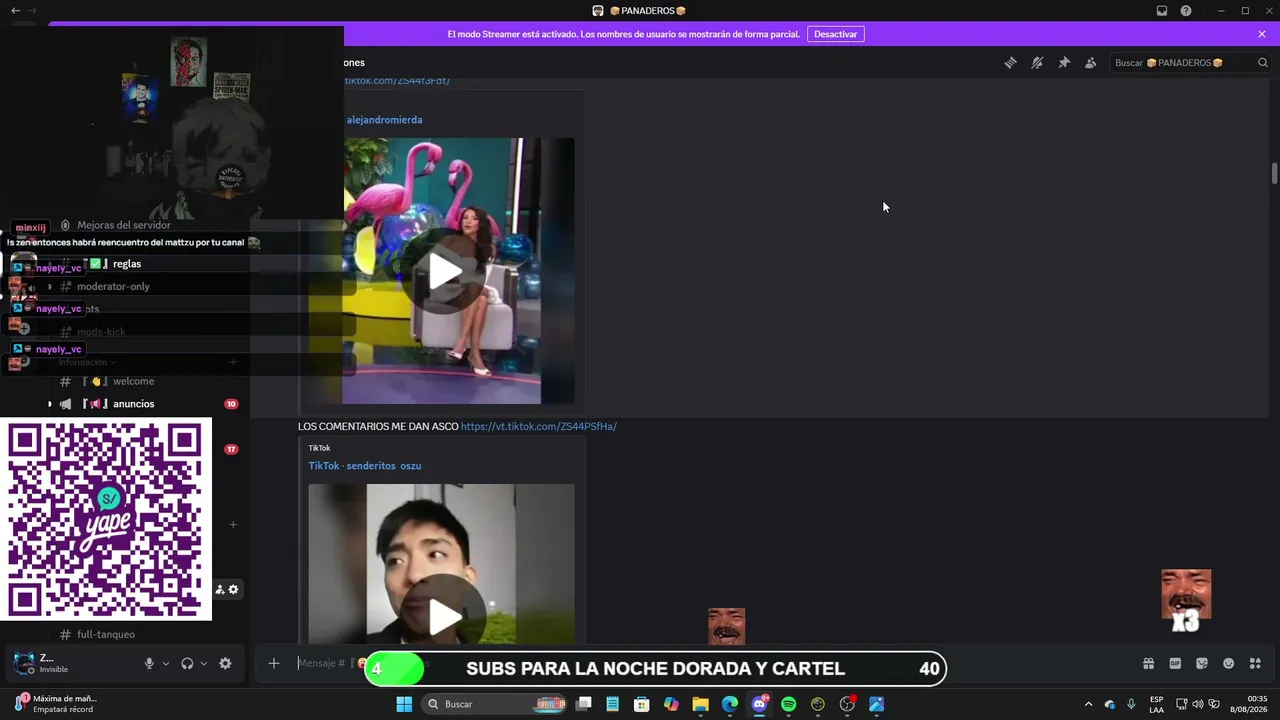Select the reglas channel
The height and width of the screenshot is (720, 1280).
click(x=127, y=264)
